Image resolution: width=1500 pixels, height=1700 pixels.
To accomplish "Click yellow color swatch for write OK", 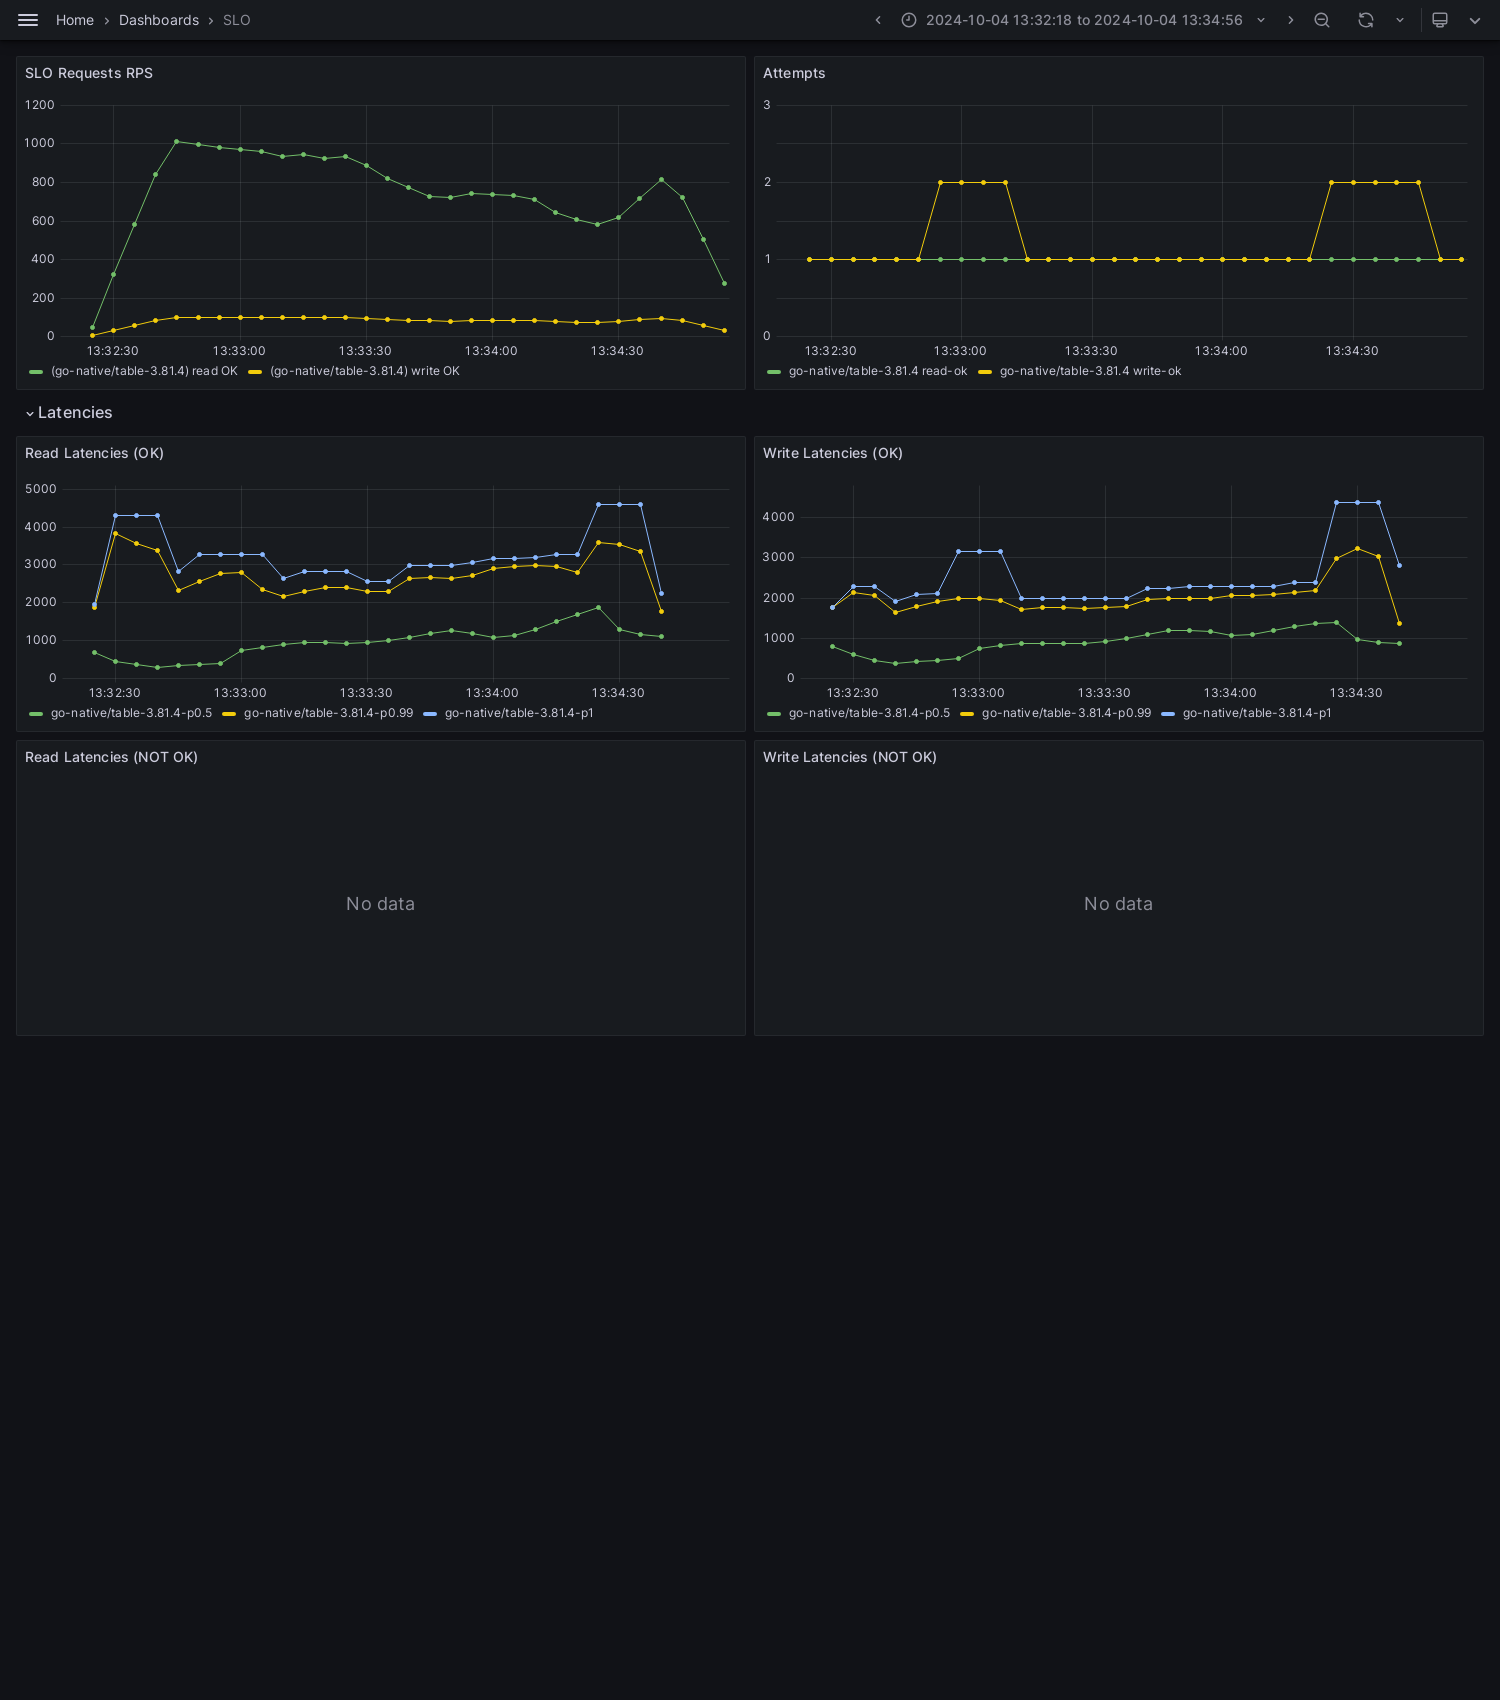I will (255, 372).
